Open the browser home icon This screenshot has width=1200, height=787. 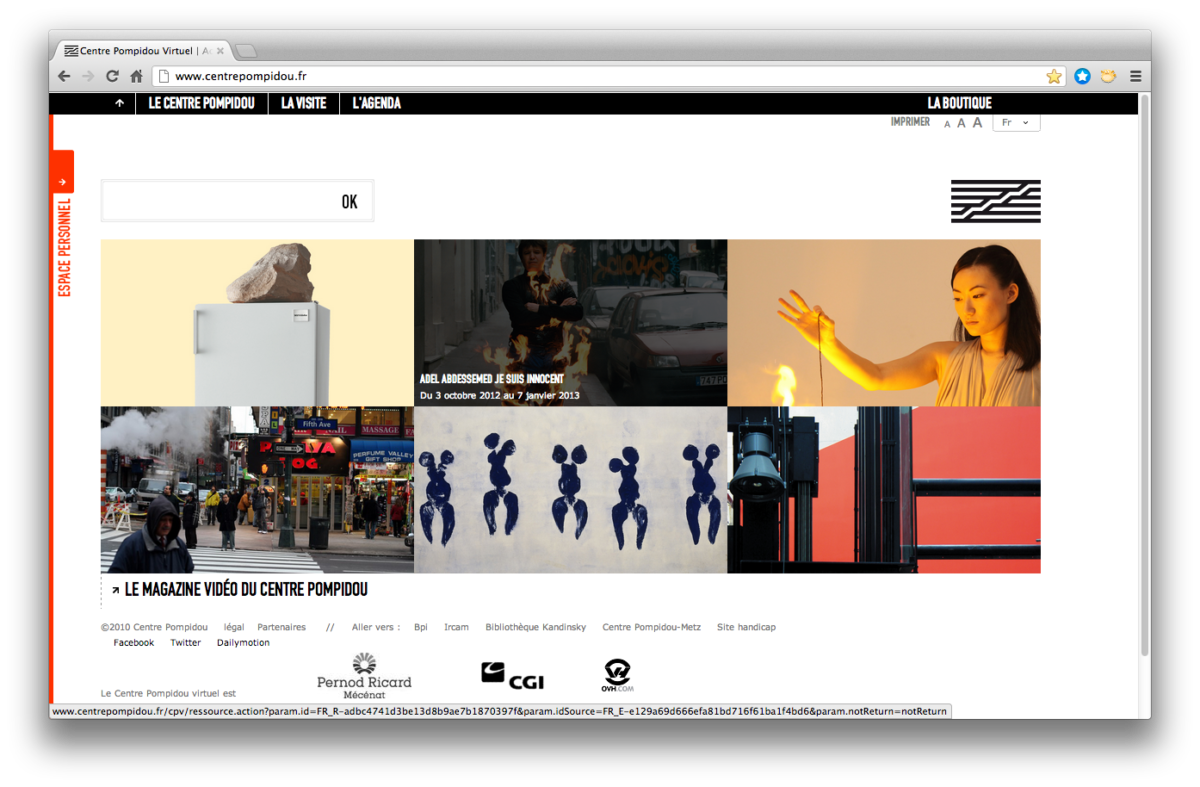(x=136, y=76)
